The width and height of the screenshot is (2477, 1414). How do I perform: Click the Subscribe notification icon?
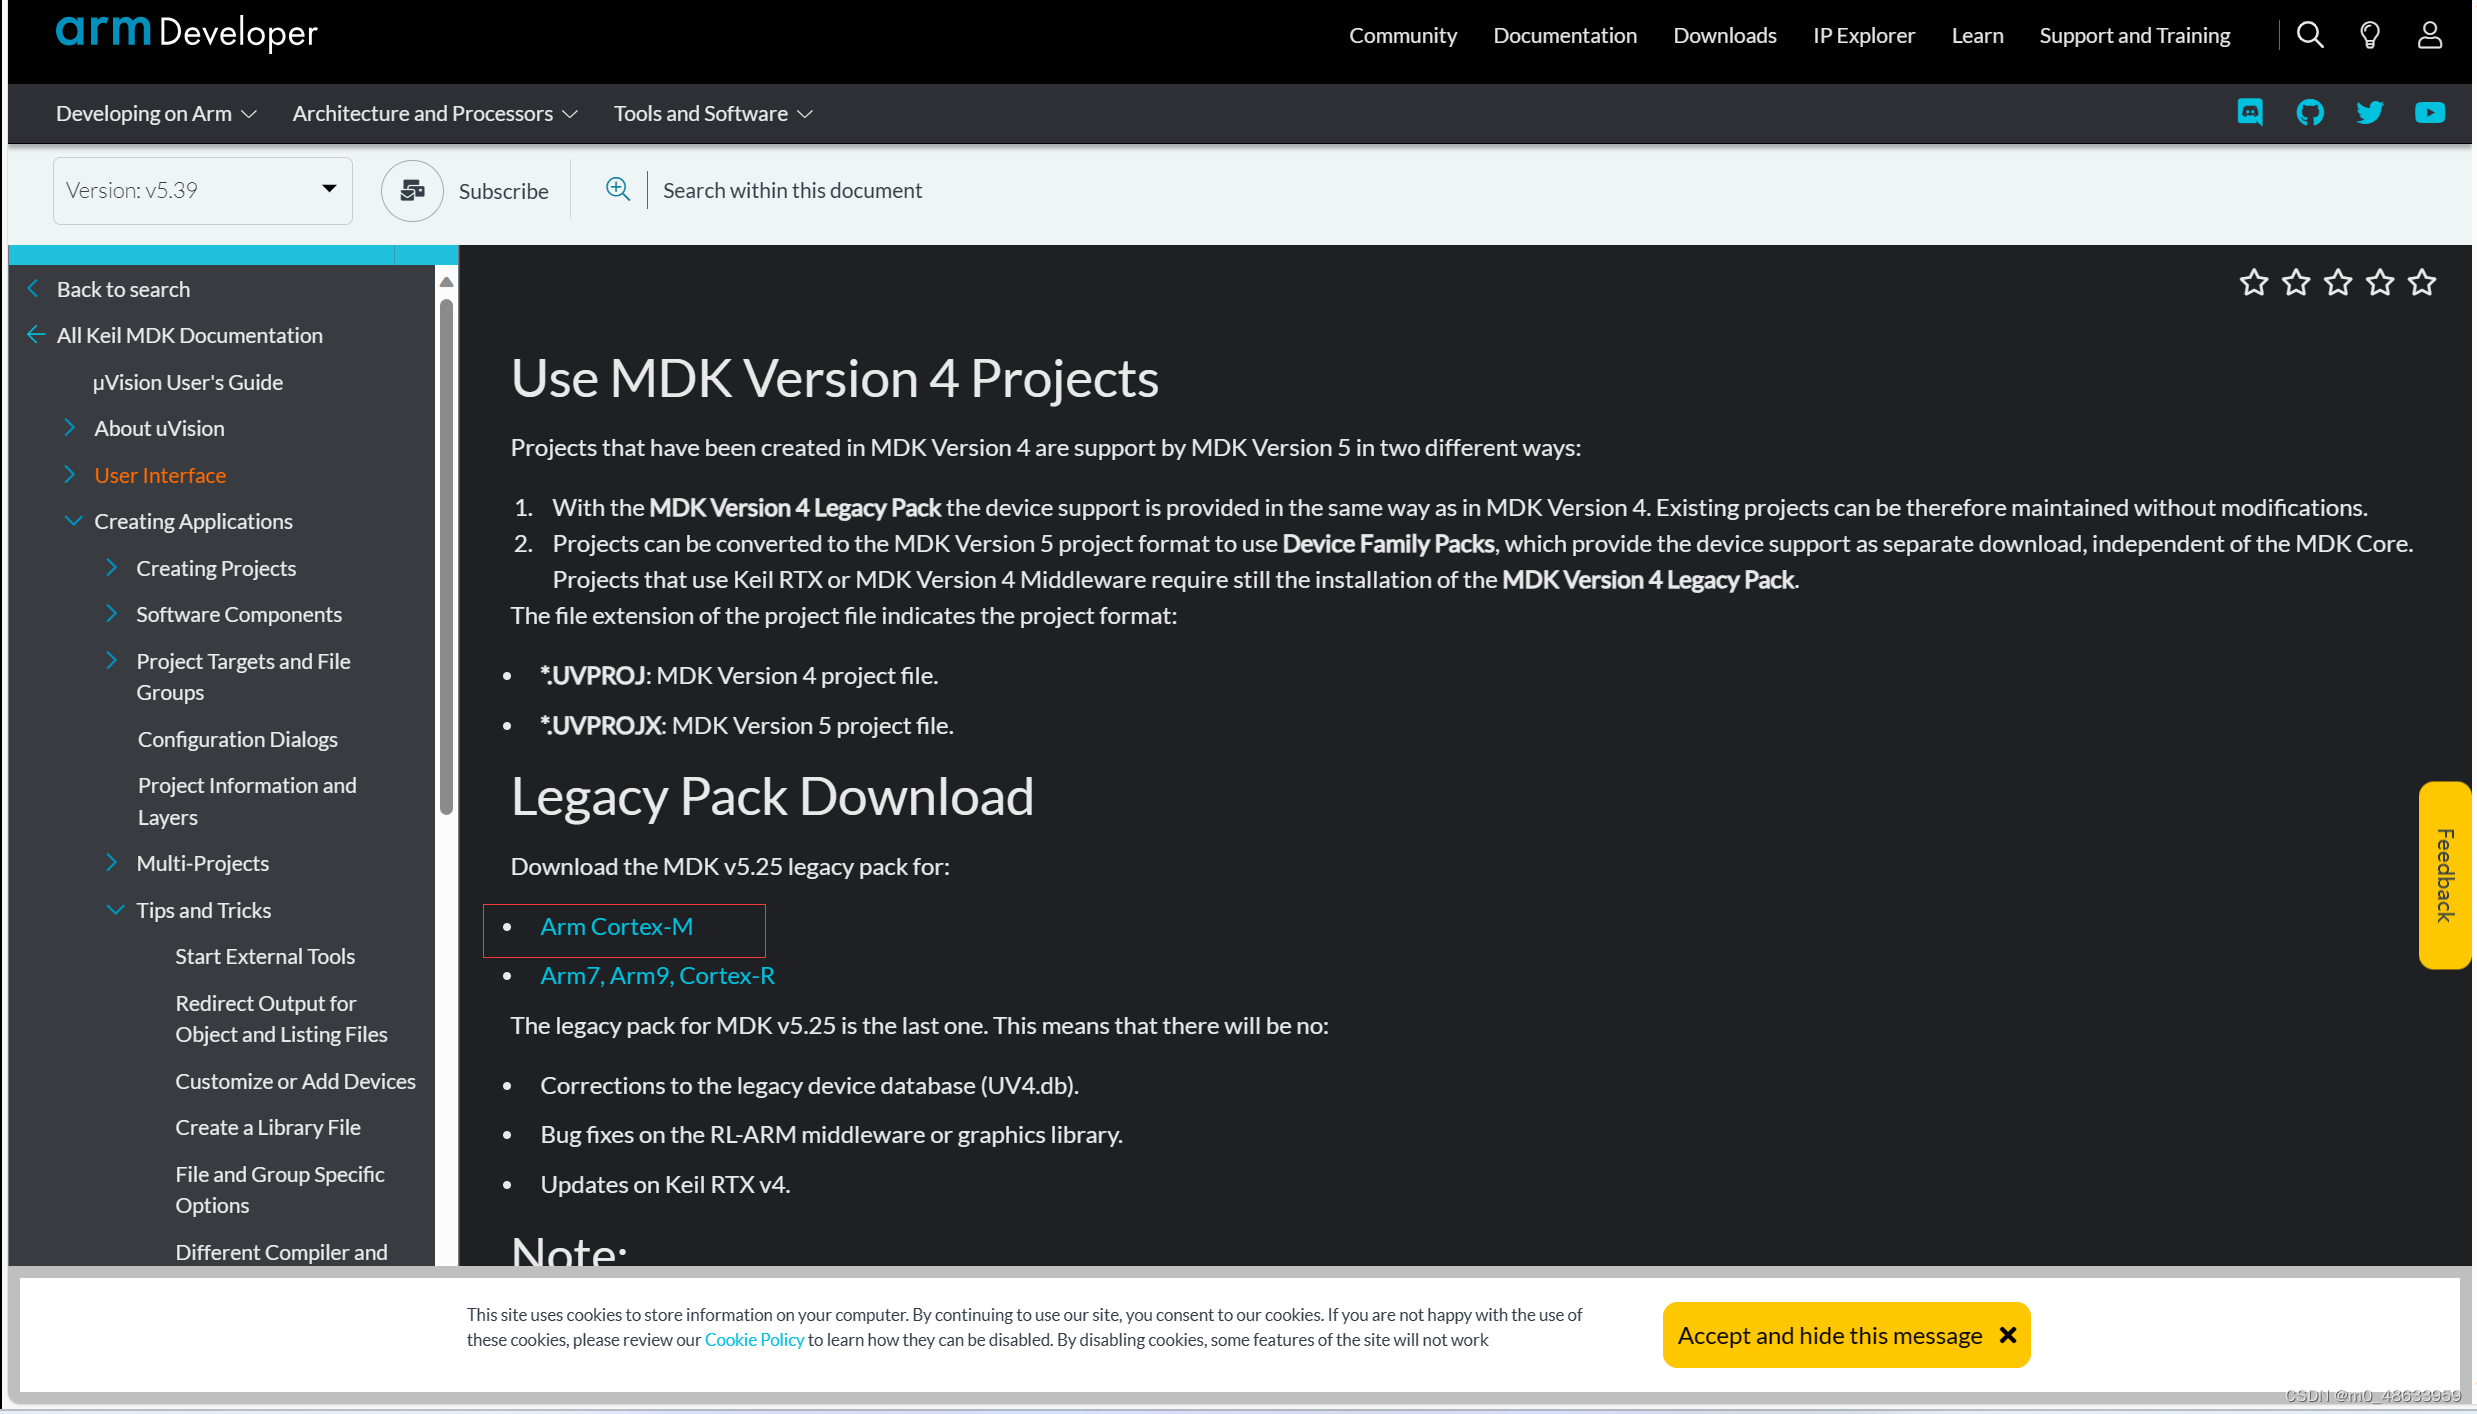pos(412,190)
